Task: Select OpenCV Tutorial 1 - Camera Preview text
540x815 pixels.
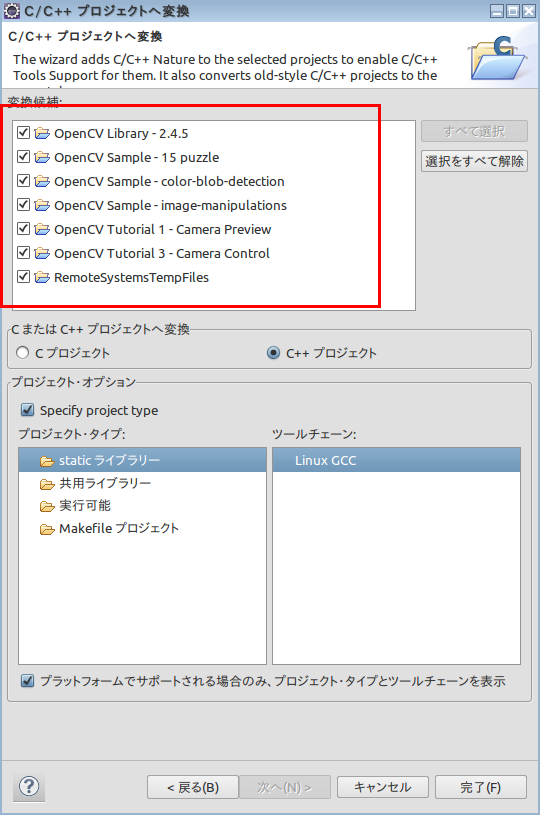Action: tap(163, 229)
